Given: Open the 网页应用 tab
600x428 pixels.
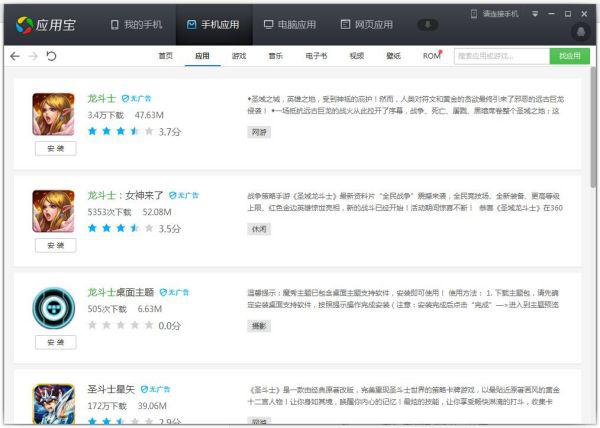Looking at the screenshot, I should (367, 25).
